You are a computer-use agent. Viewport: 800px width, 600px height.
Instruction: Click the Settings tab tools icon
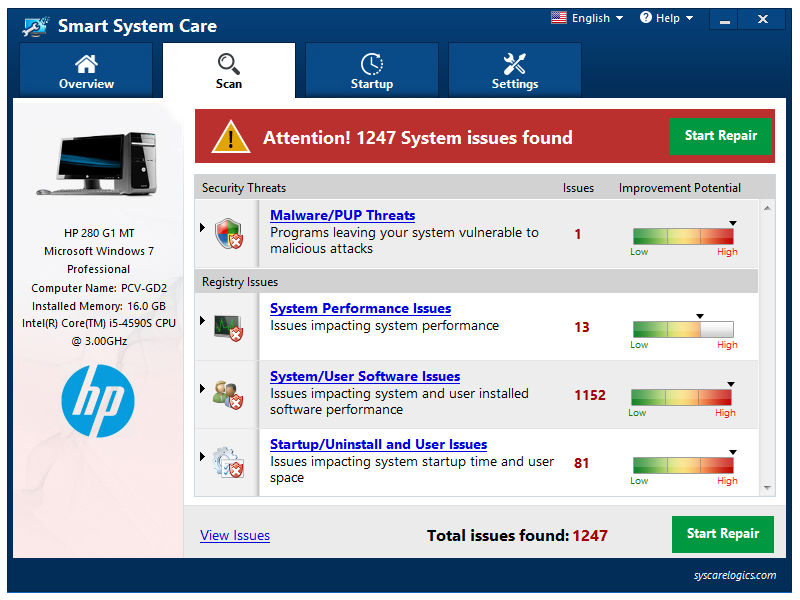pyautogui.click(x=514, y=64)
